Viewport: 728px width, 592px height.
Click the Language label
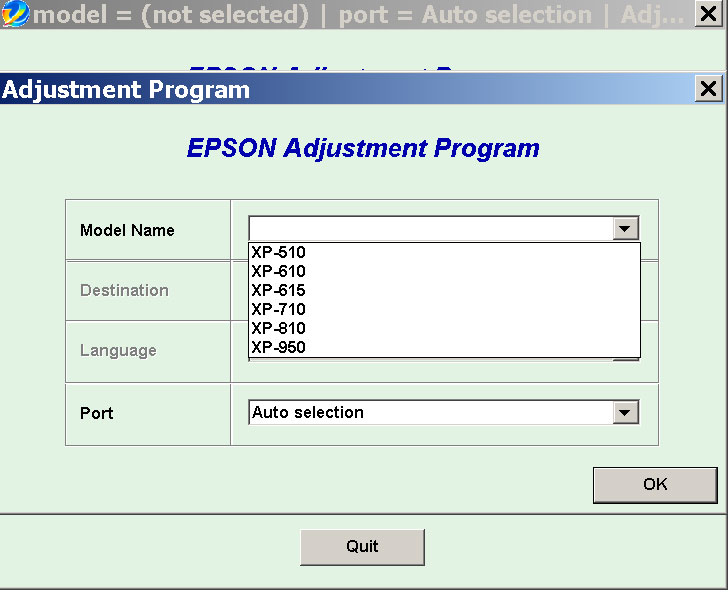pyautogui.click(x=118, y=351)
